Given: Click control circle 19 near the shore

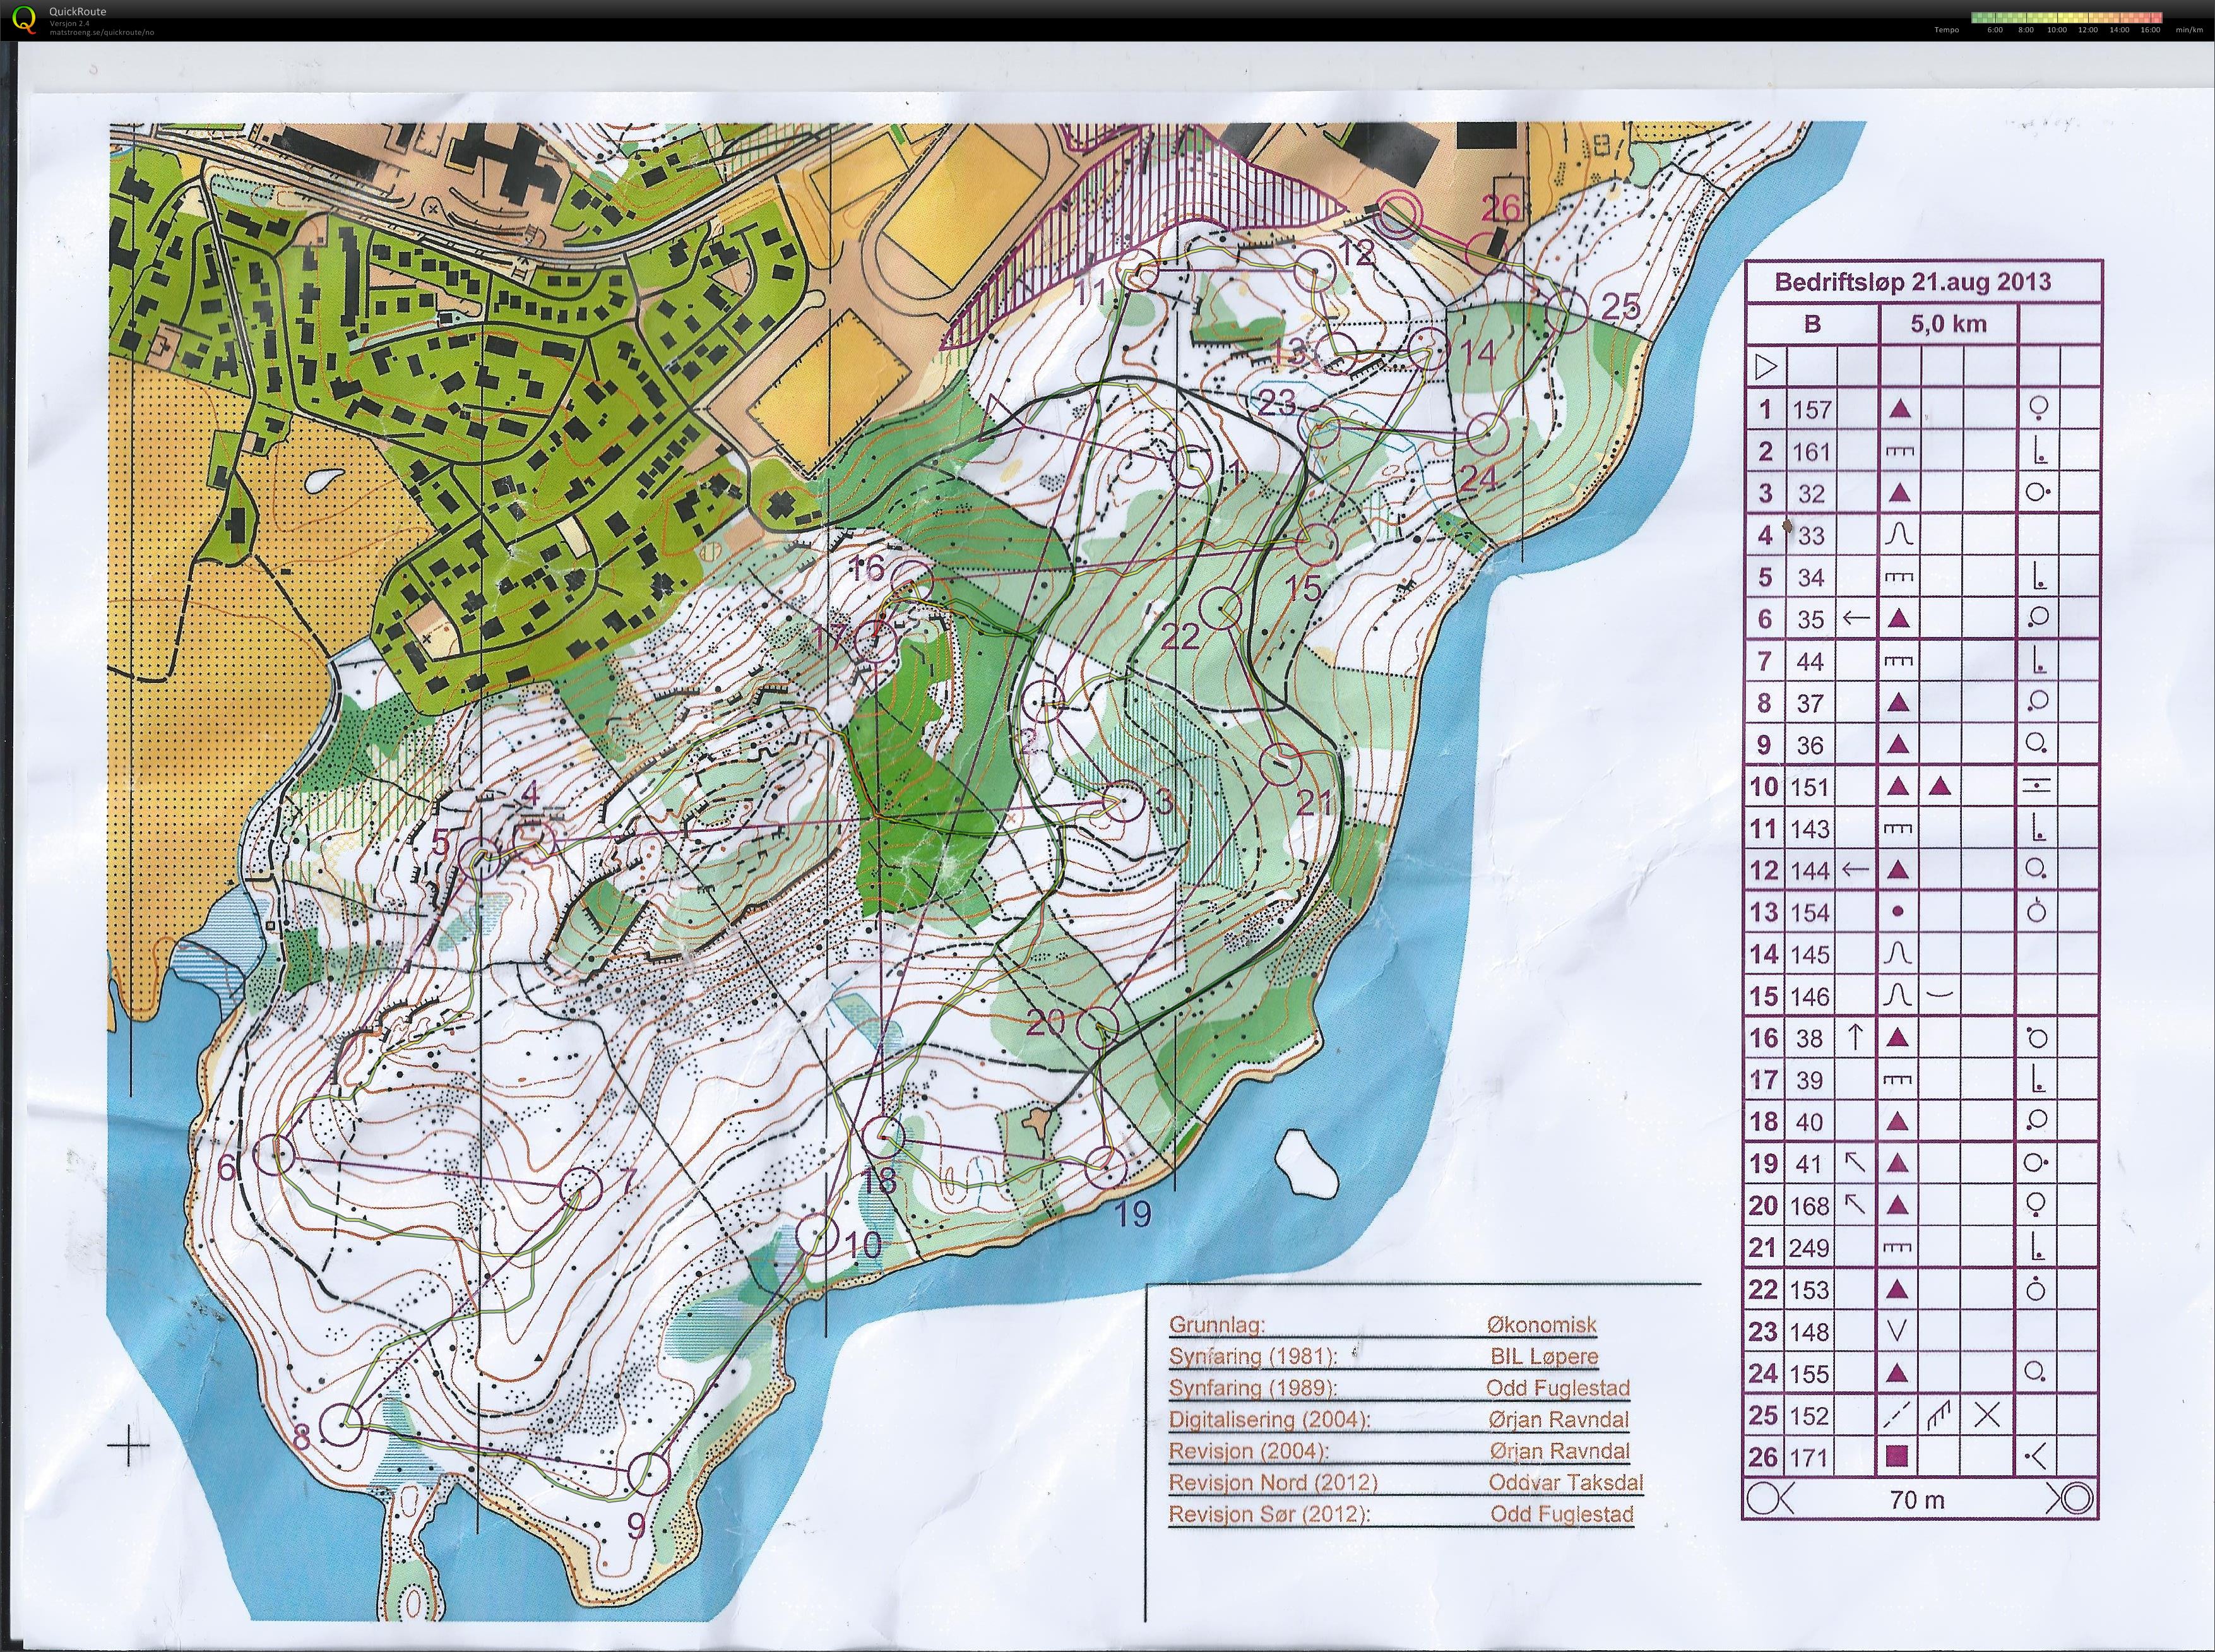Looking at the screenshot, I should [x=1106, y=1168].
